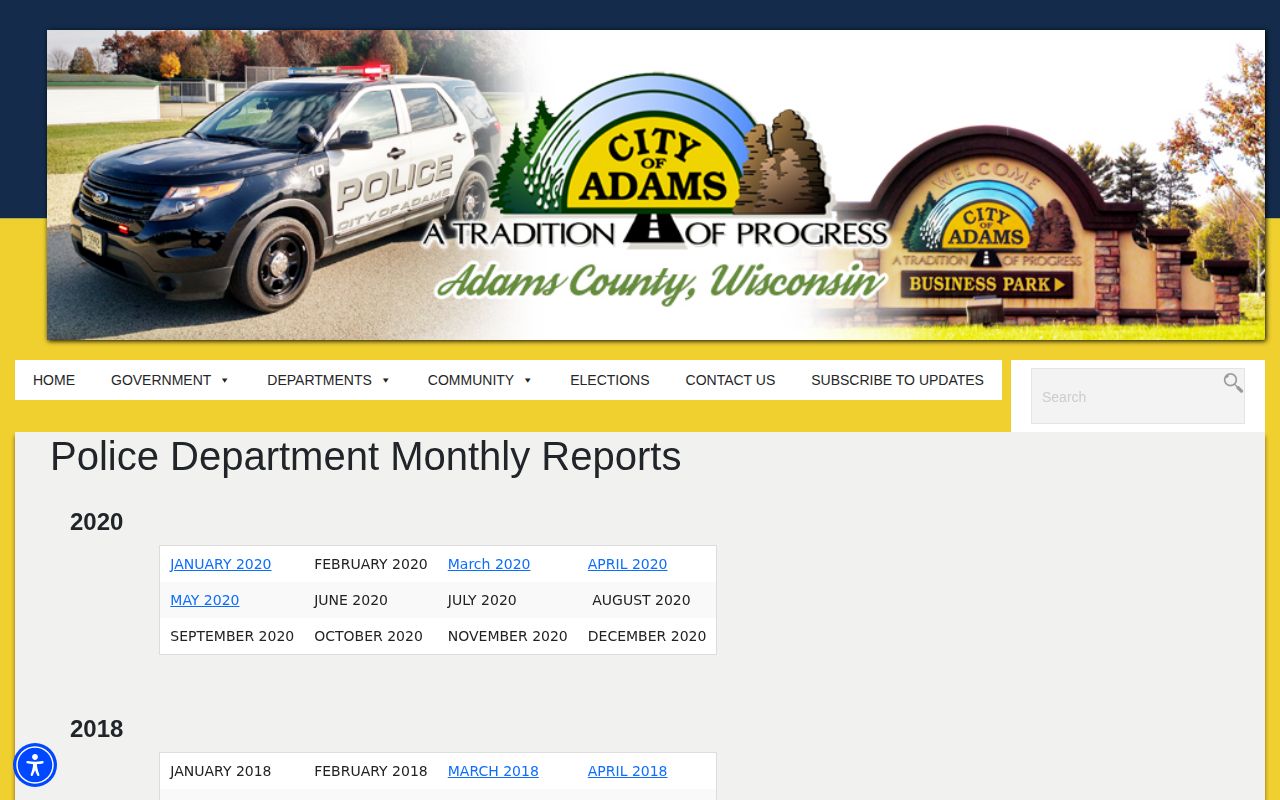This screenshot has height=800, width=1280.
Task: Select the JUNE 2020 cell text
Action: [x=351, y=600]
